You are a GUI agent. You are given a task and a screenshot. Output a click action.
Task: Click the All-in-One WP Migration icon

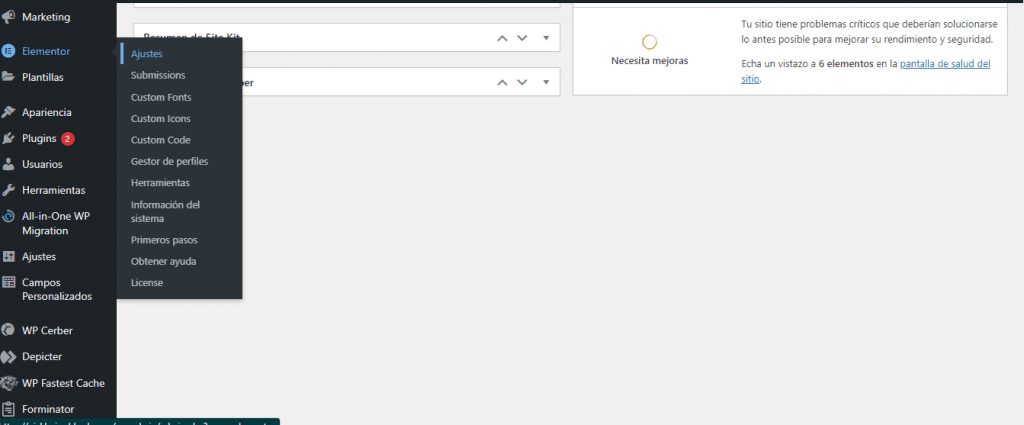(8, 217)
